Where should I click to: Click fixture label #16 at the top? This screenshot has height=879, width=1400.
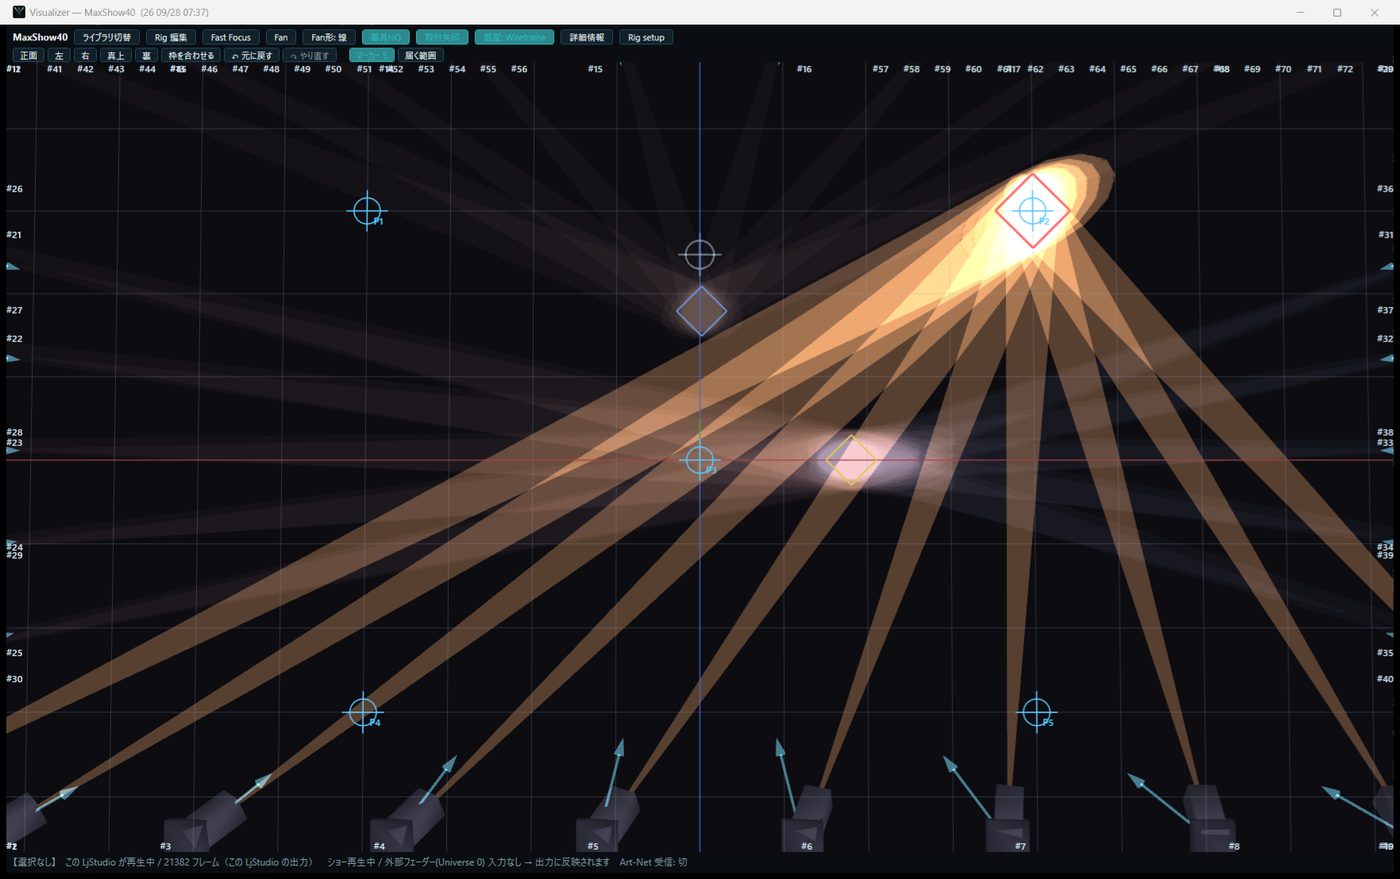[804, 69]
